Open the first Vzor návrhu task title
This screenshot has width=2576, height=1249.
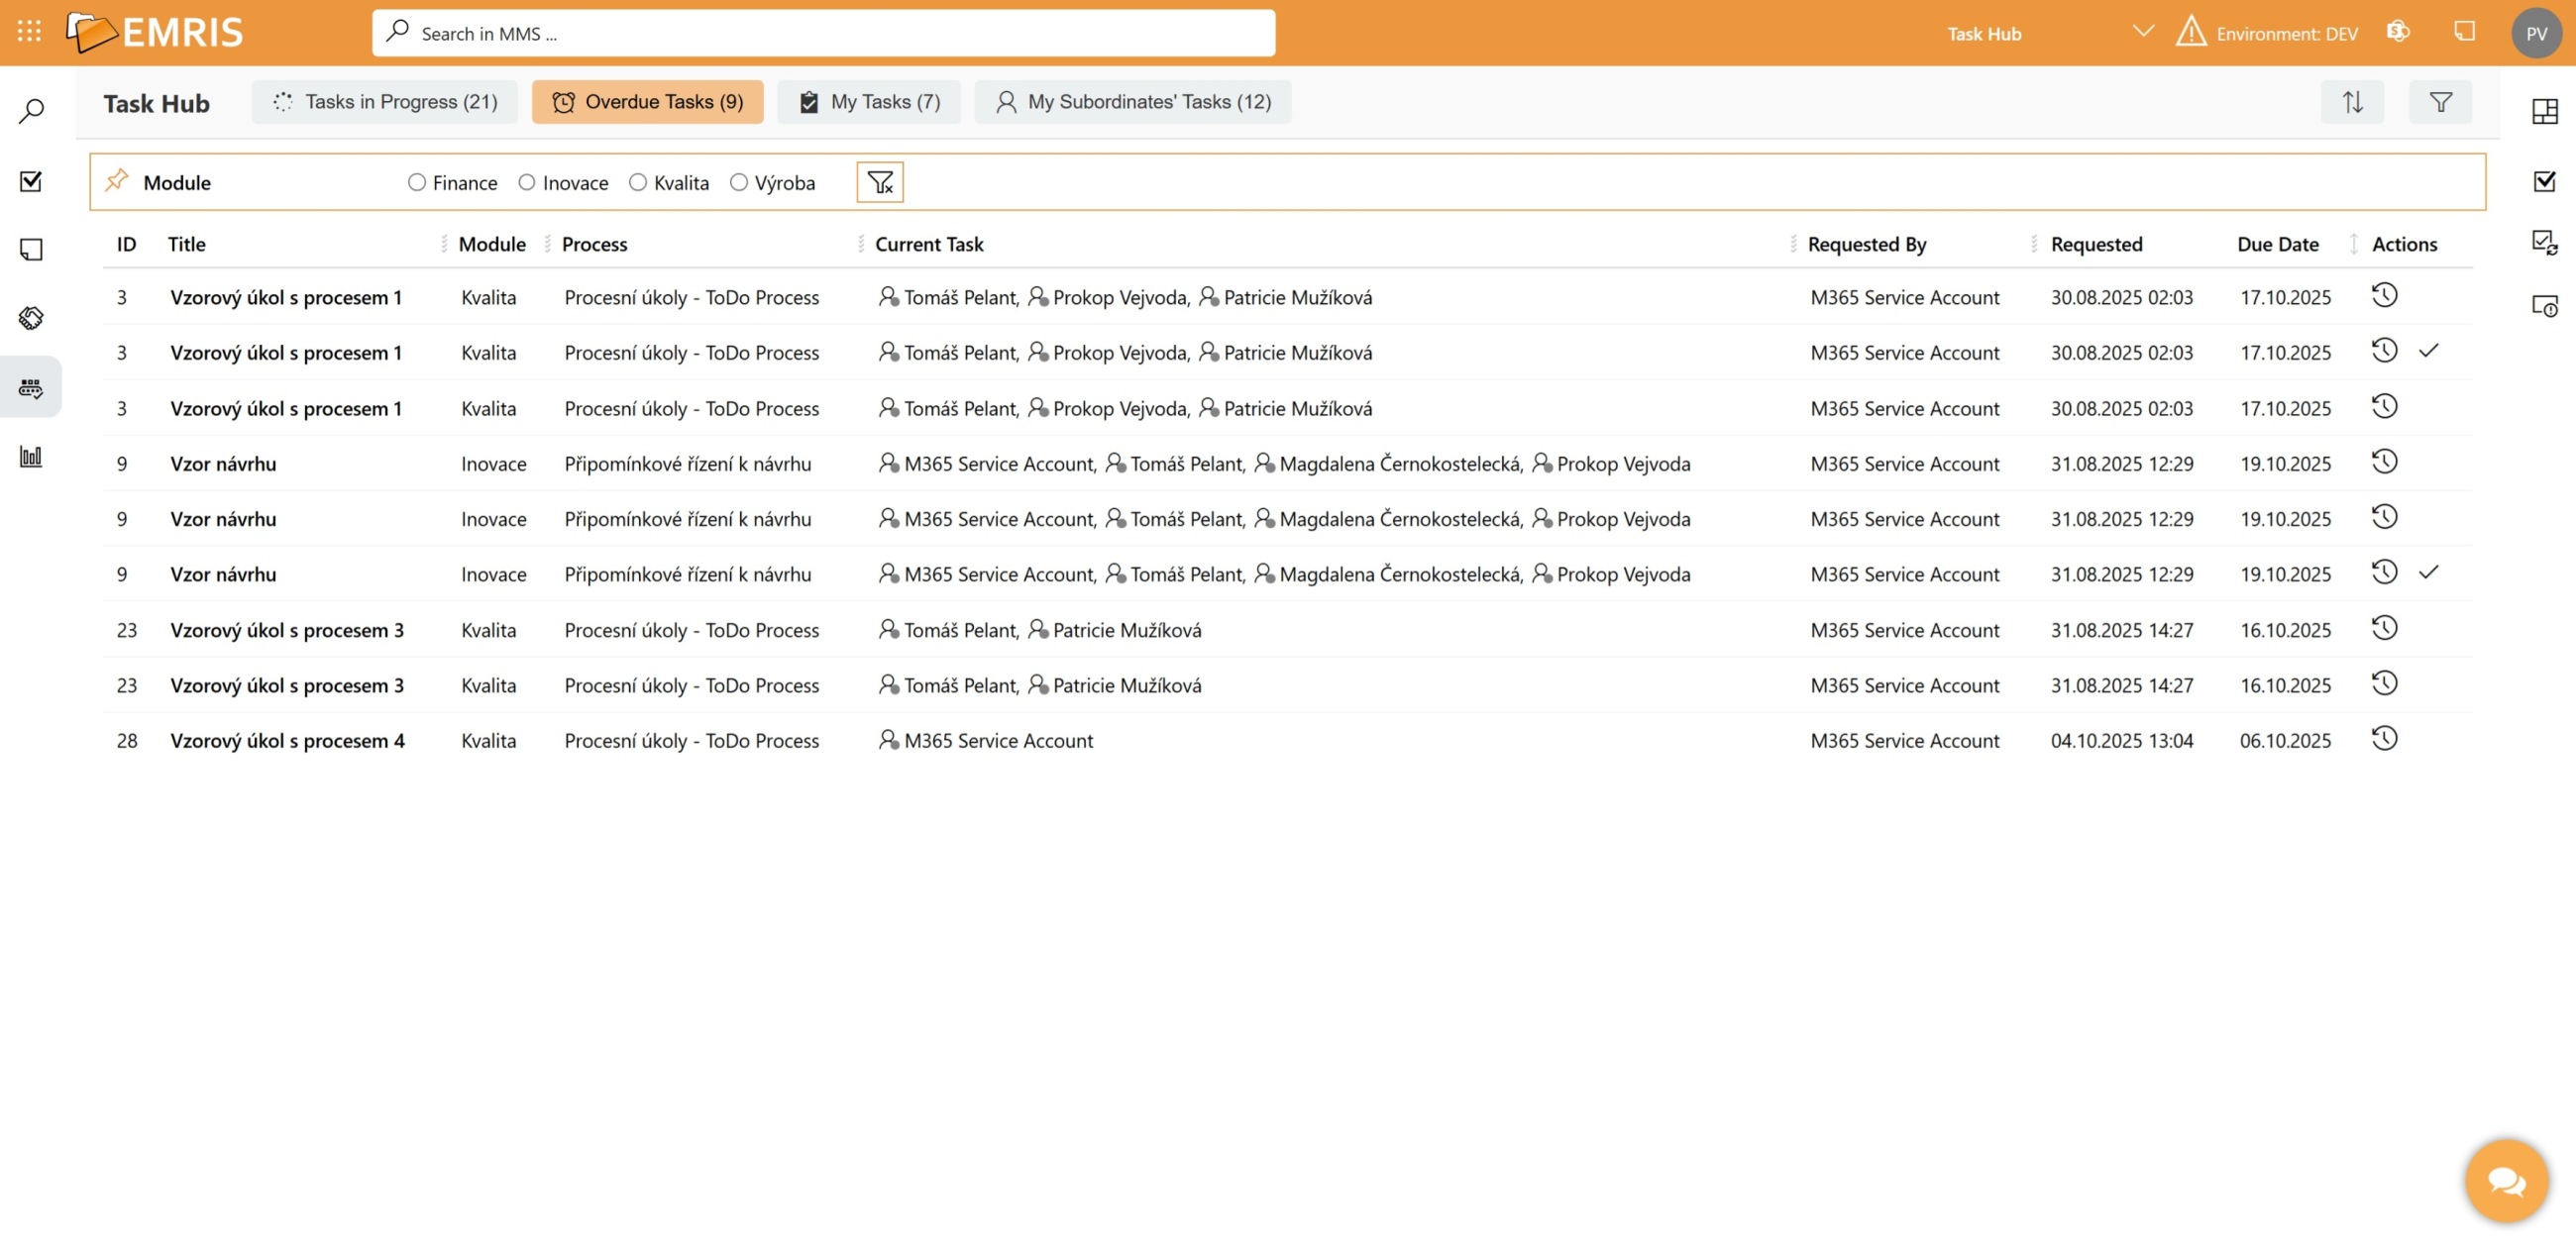pos(223,464)
